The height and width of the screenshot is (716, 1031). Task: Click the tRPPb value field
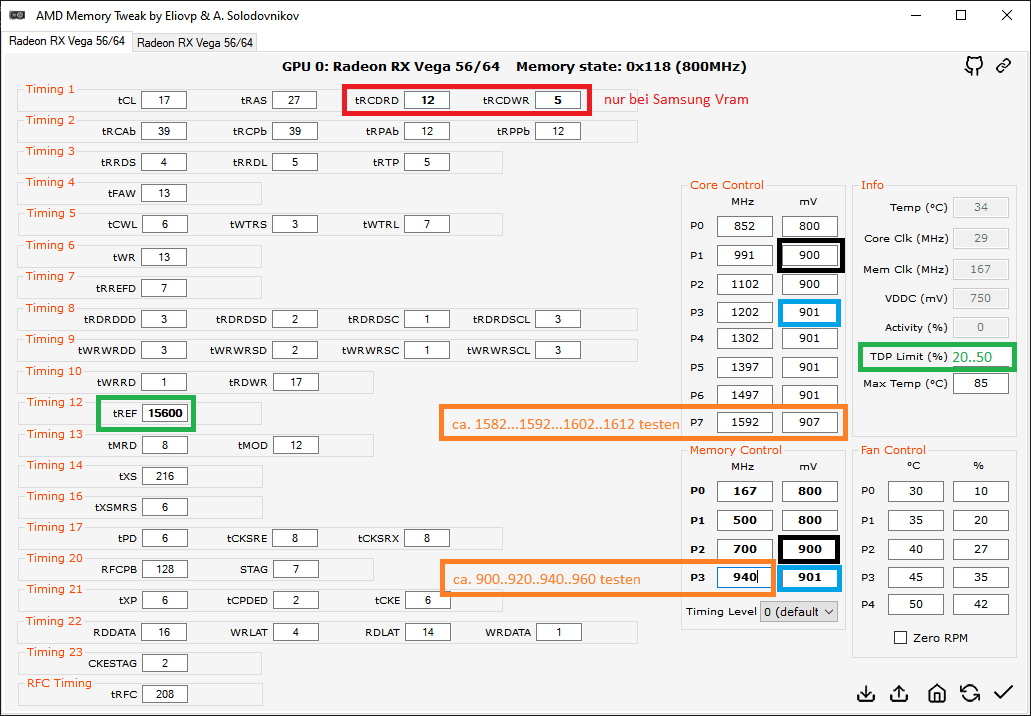pyautogui.click(x=558, y=131)
